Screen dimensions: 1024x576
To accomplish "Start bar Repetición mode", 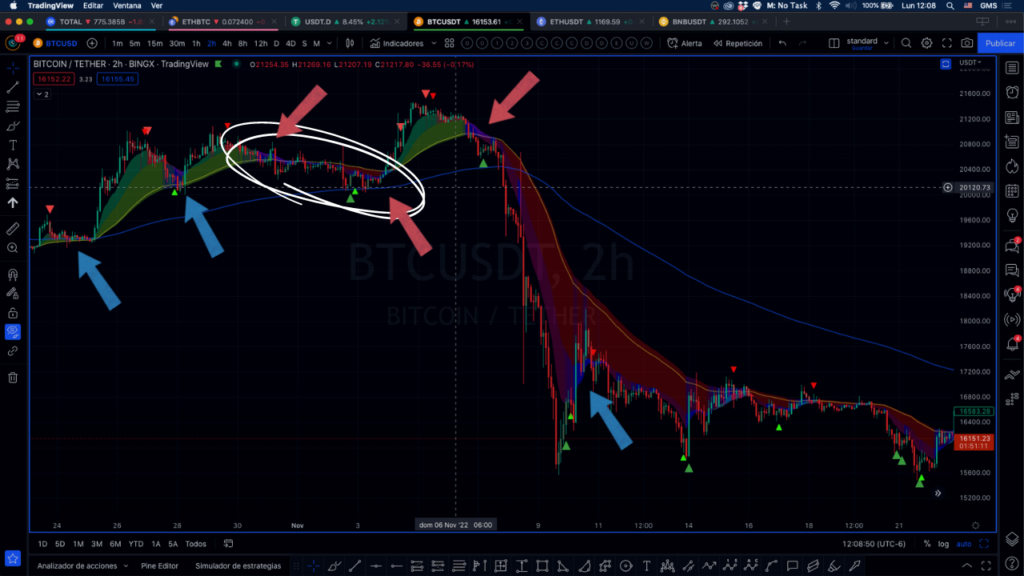I will (738, 43).
